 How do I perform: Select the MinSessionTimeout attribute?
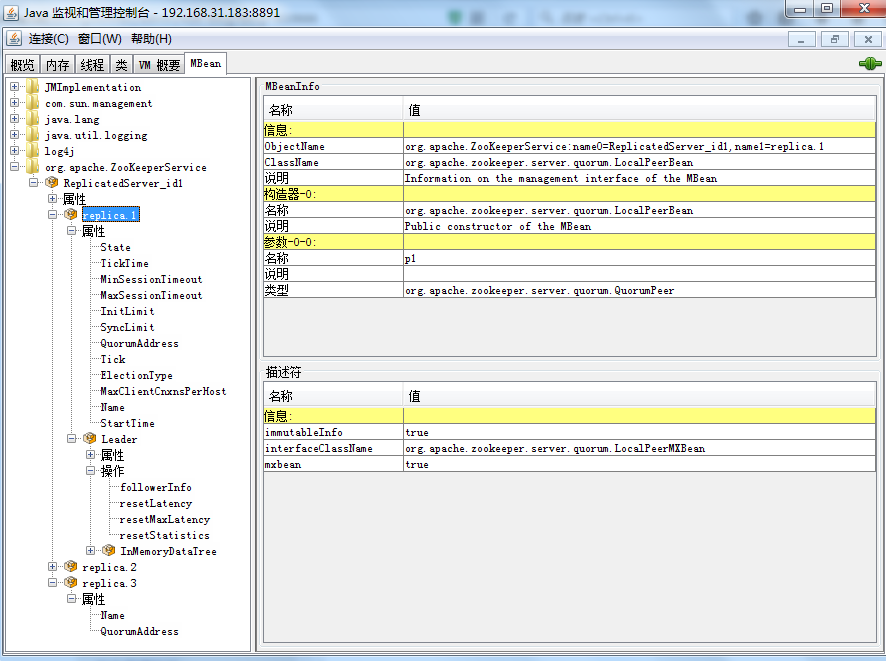point(151,279)
